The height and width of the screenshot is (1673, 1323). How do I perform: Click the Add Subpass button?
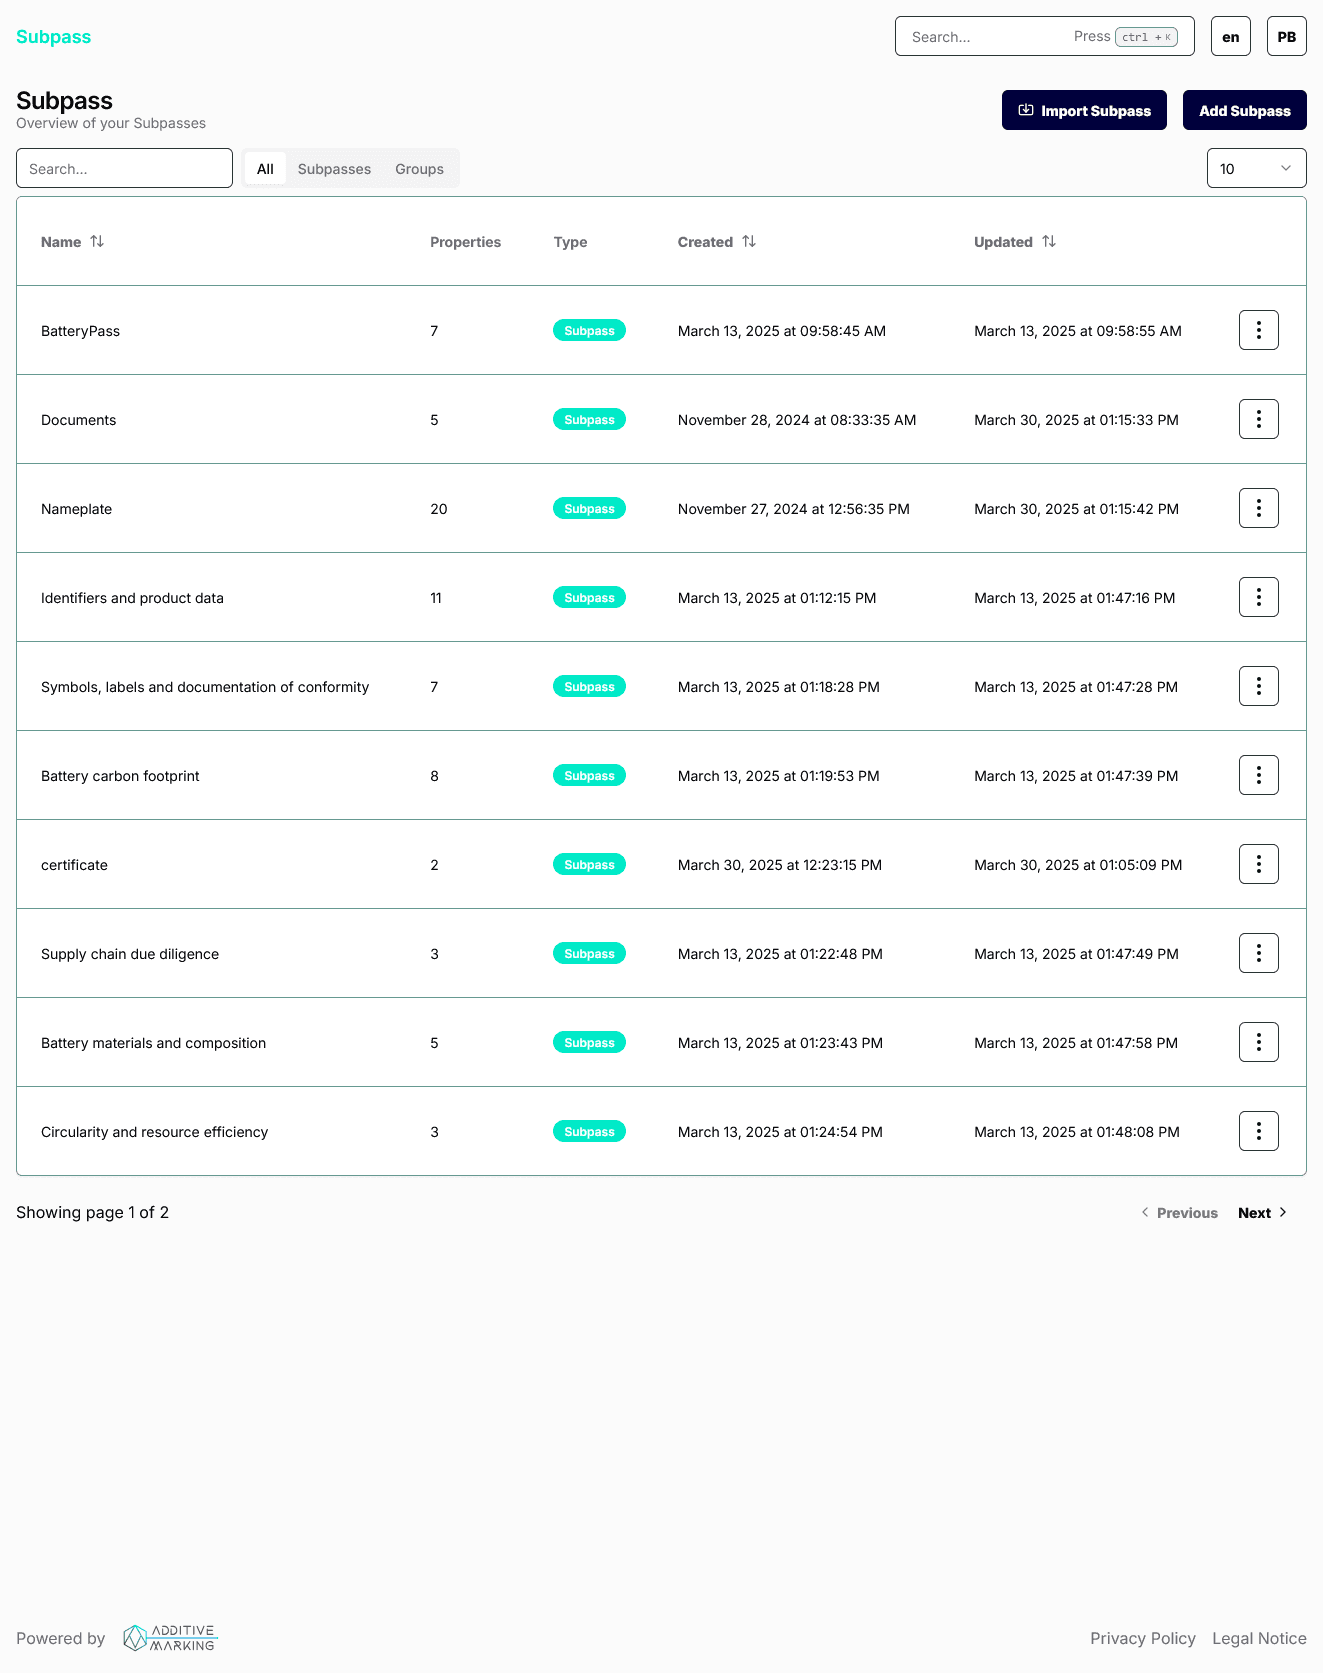click(1245, 110)
